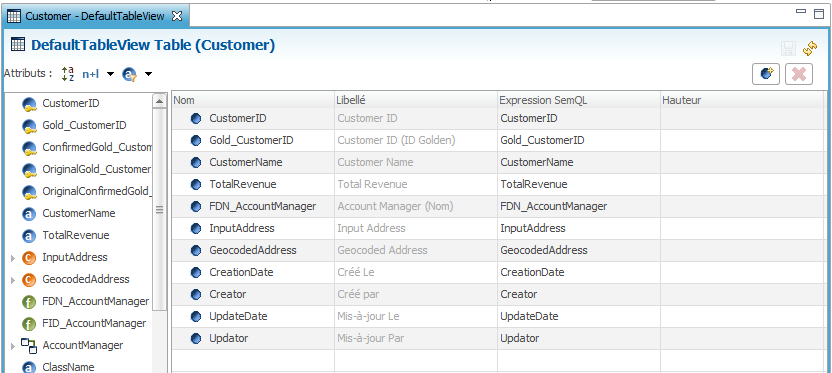This screenshot has height=373, width=832.
Task: Click FDN_AccountManager green icon in tree
Action: [x=29, y=302]
